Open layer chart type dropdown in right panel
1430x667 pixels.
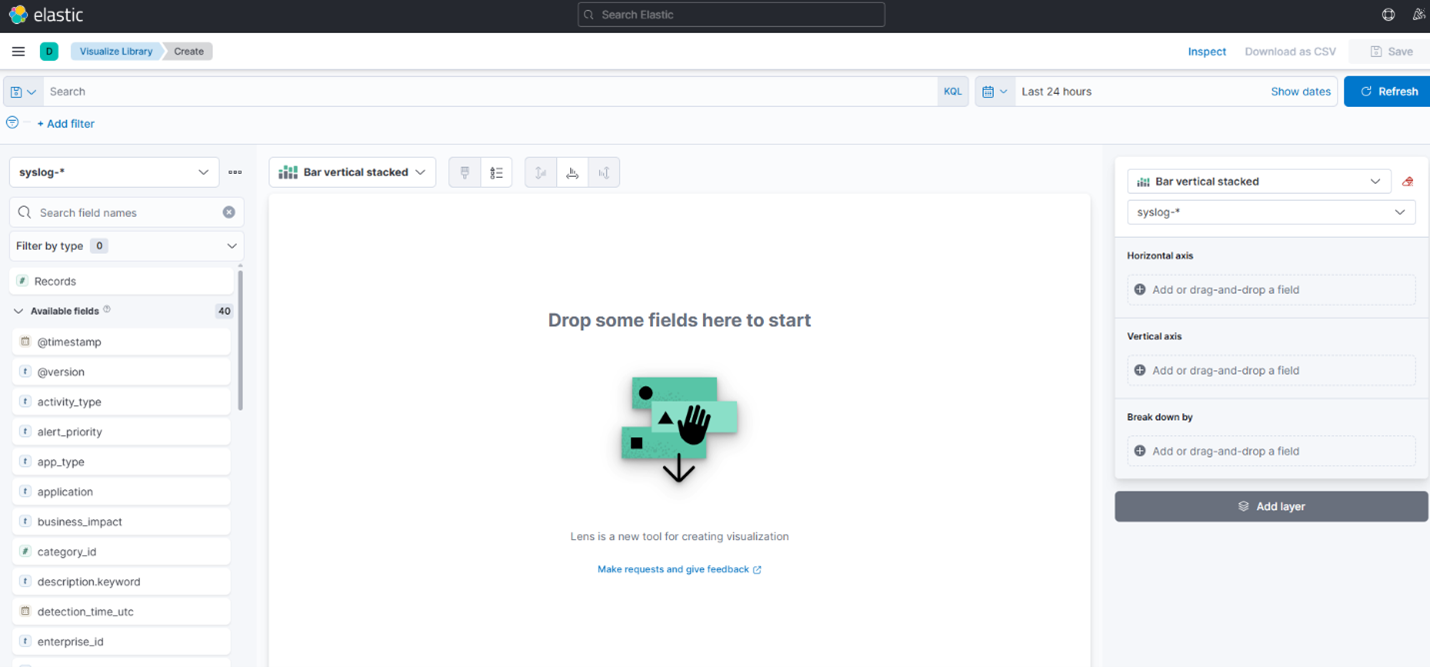(1259, 181)
